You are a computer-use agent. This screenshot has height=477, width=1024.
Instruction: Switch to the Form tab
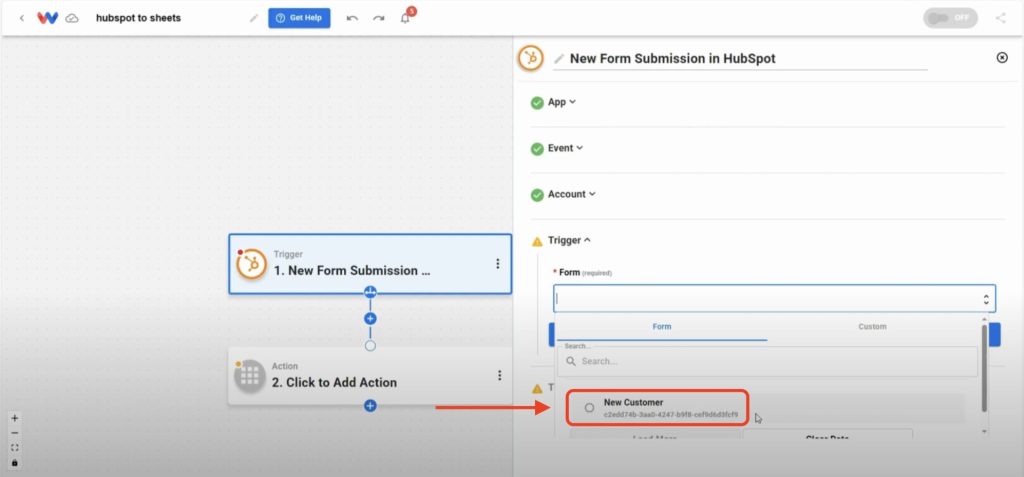662,327
